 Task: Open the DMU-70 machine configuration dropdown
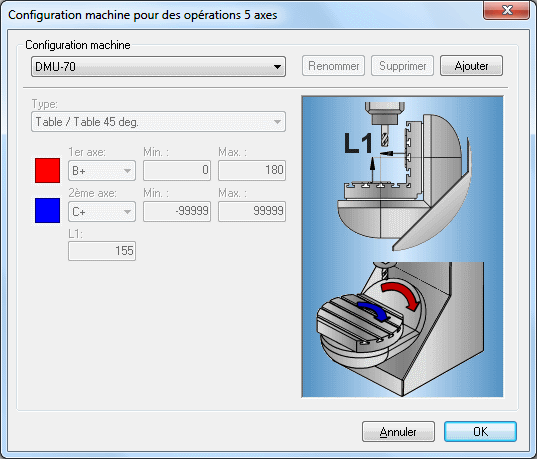(158, 66)
